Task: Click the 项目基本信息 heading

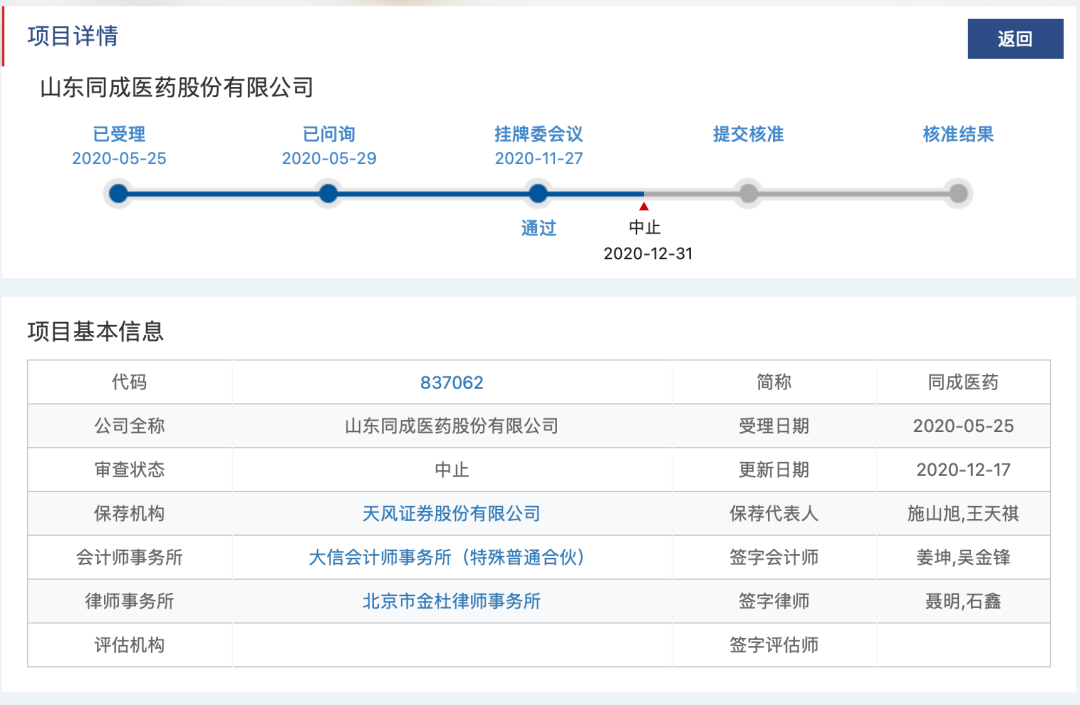Action: pos(96,332)
